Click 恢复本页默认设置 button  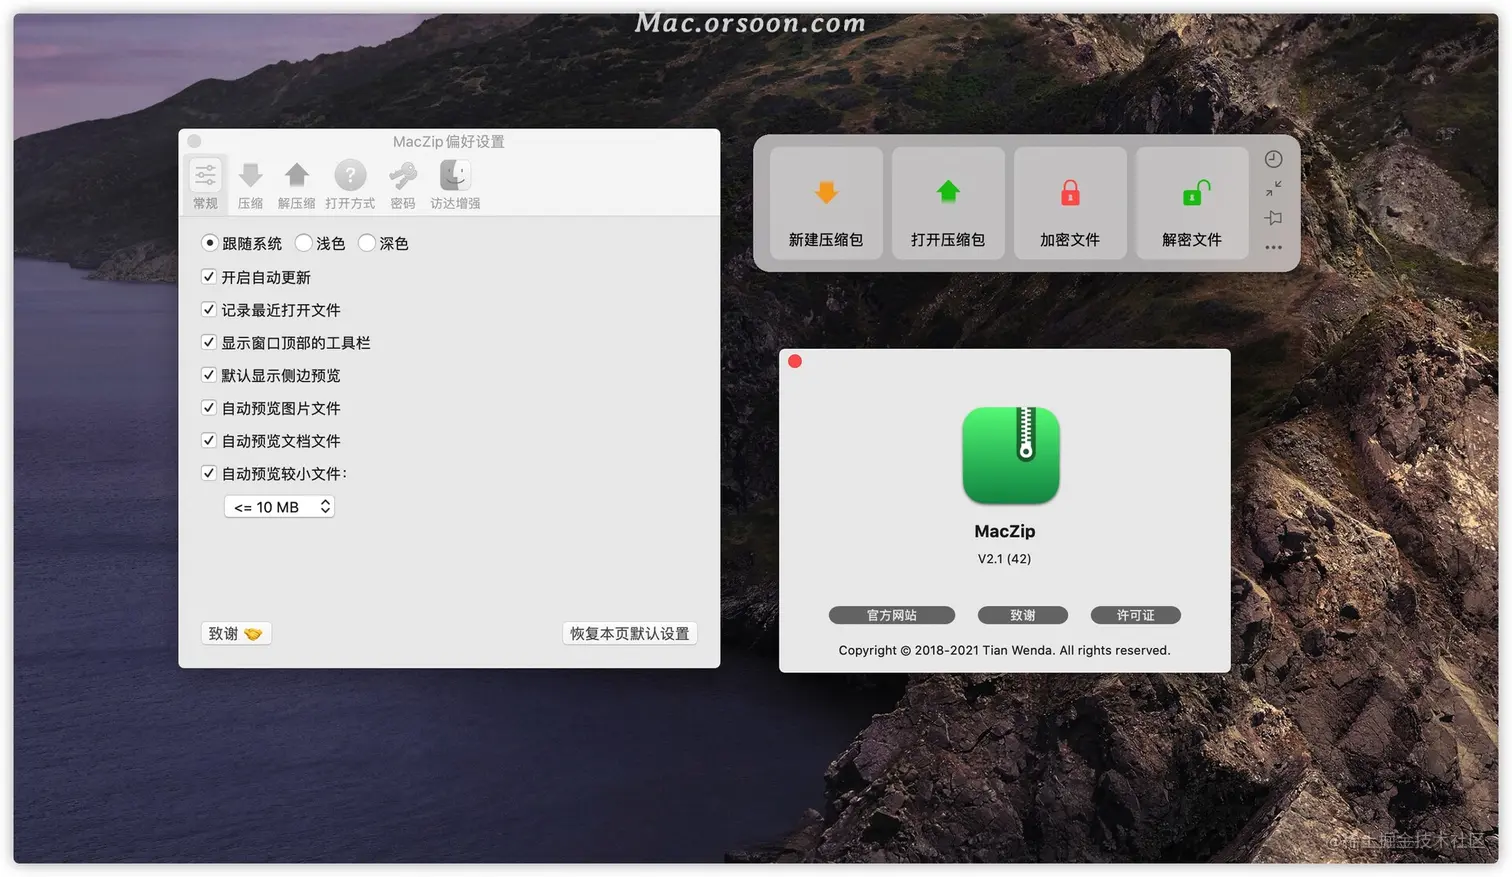tap(630, 633)
